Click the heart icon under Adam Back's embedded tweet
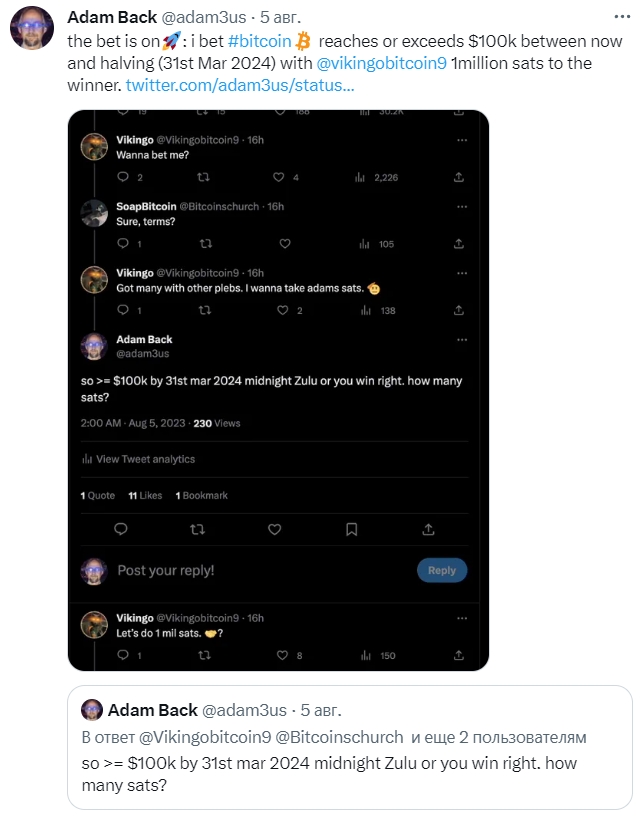The height and width of the screenshot is (816, 644). click(274, 529)
